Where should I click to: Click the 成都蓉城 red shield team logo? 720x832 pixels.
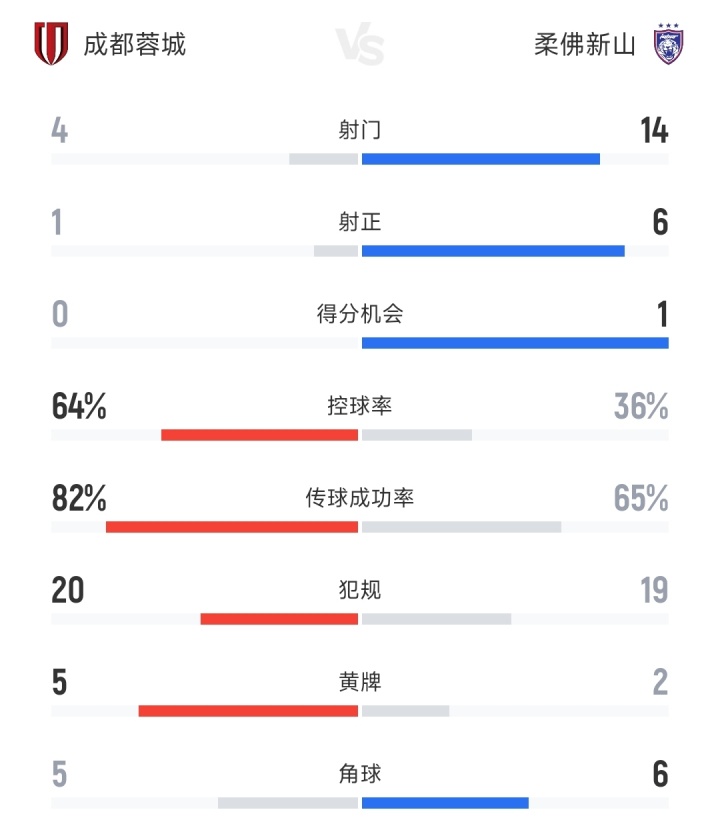(51, 45)
